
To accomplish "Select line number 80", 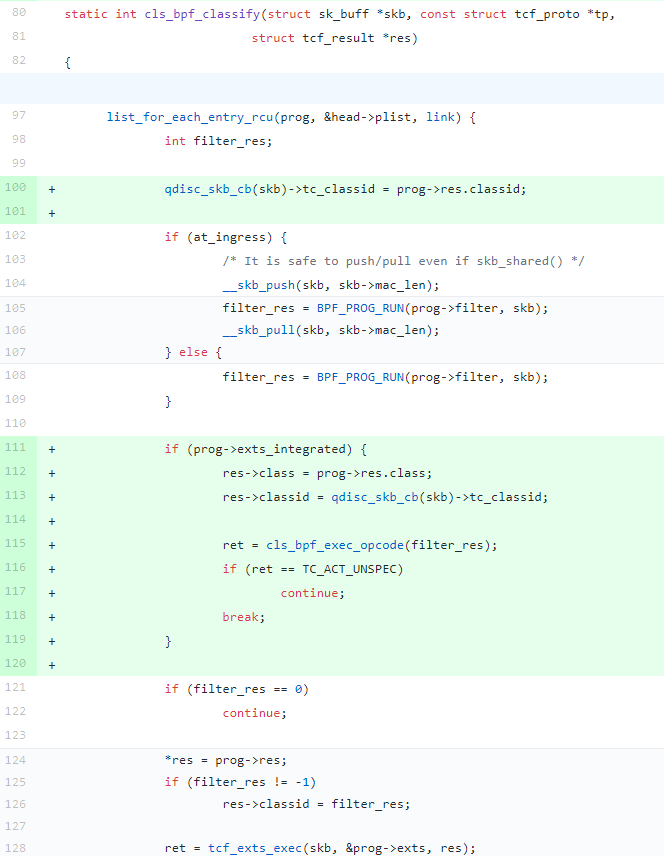I will (19, 15).
